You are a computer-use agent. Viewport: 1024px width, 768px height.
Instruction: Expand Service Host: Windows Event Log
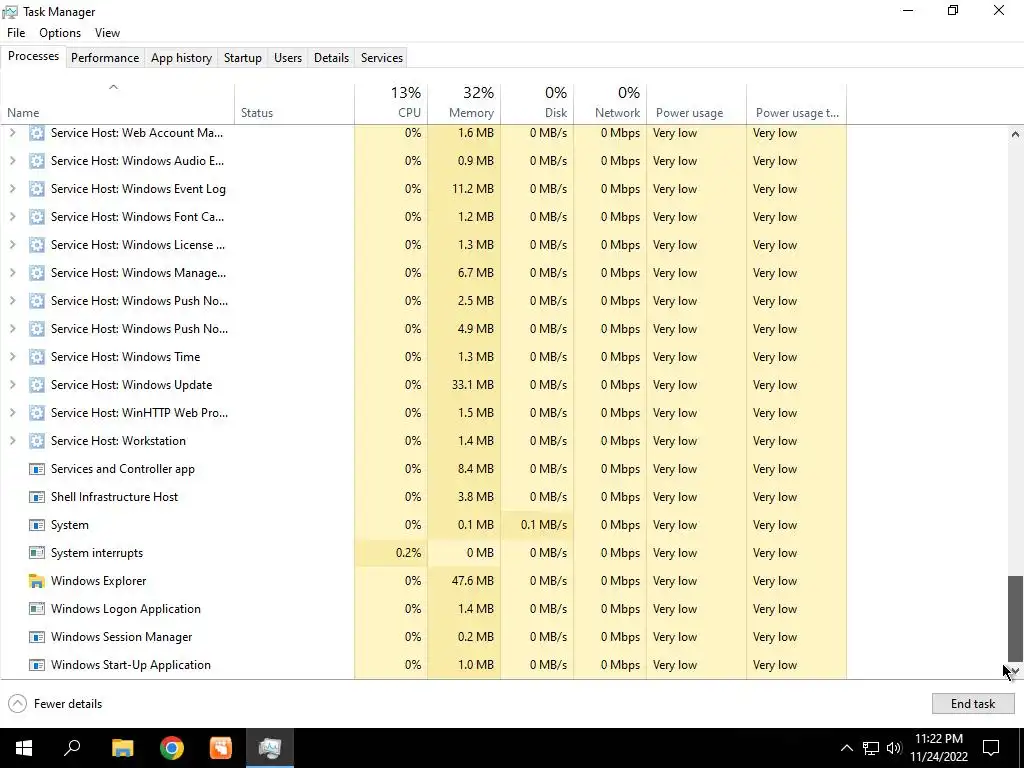point(12,189)
